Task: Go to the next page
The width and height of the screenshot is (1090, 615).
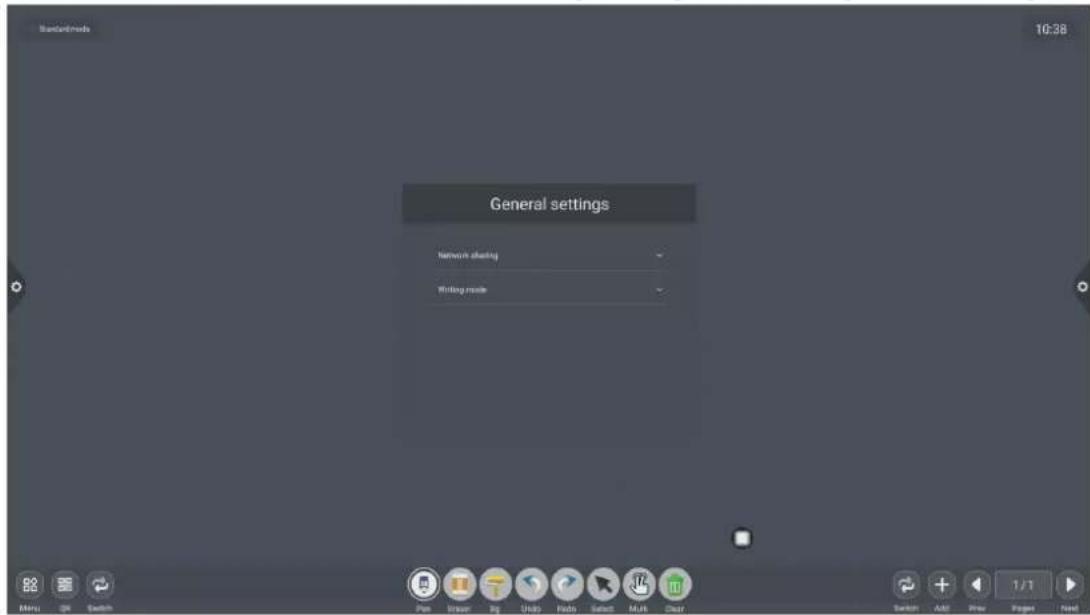Action: 1070,584
